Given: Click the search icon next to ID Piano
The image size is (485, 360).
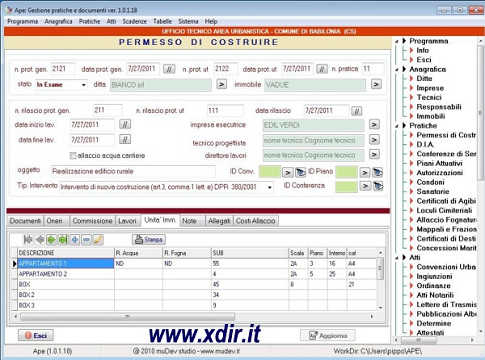Looking at the screenshot, I should 377,172.
